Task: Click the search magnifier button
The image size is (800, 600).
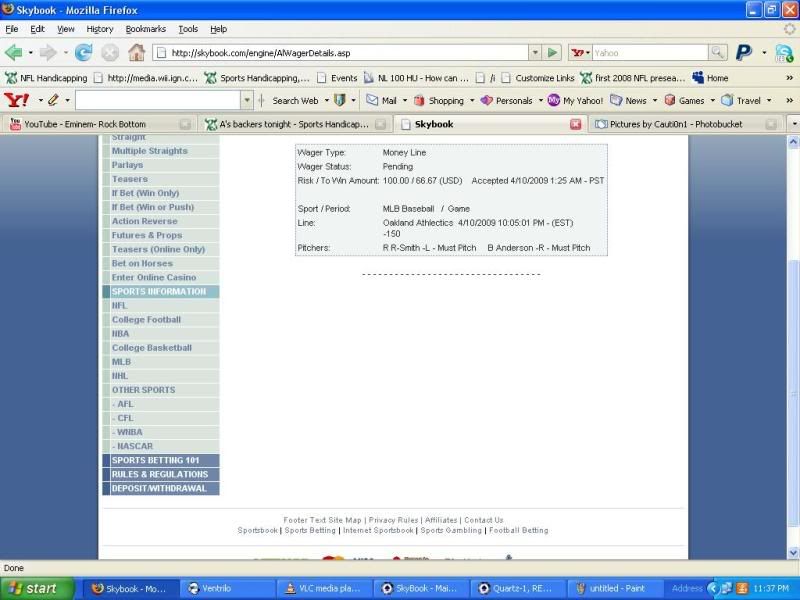Action: click(x=718, y=53)
